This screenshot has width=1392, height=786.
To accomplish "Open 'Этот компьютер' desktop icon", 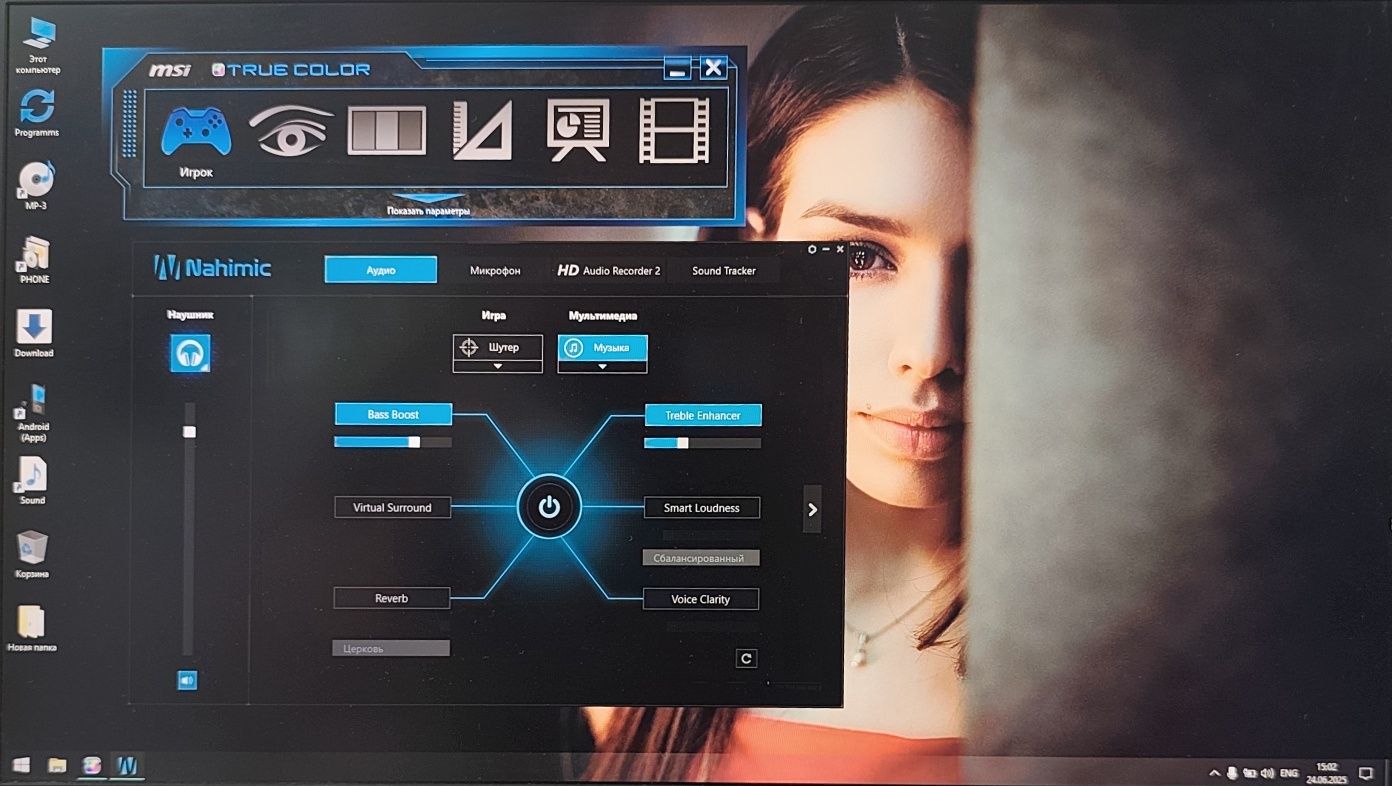I will pos(38,46).
